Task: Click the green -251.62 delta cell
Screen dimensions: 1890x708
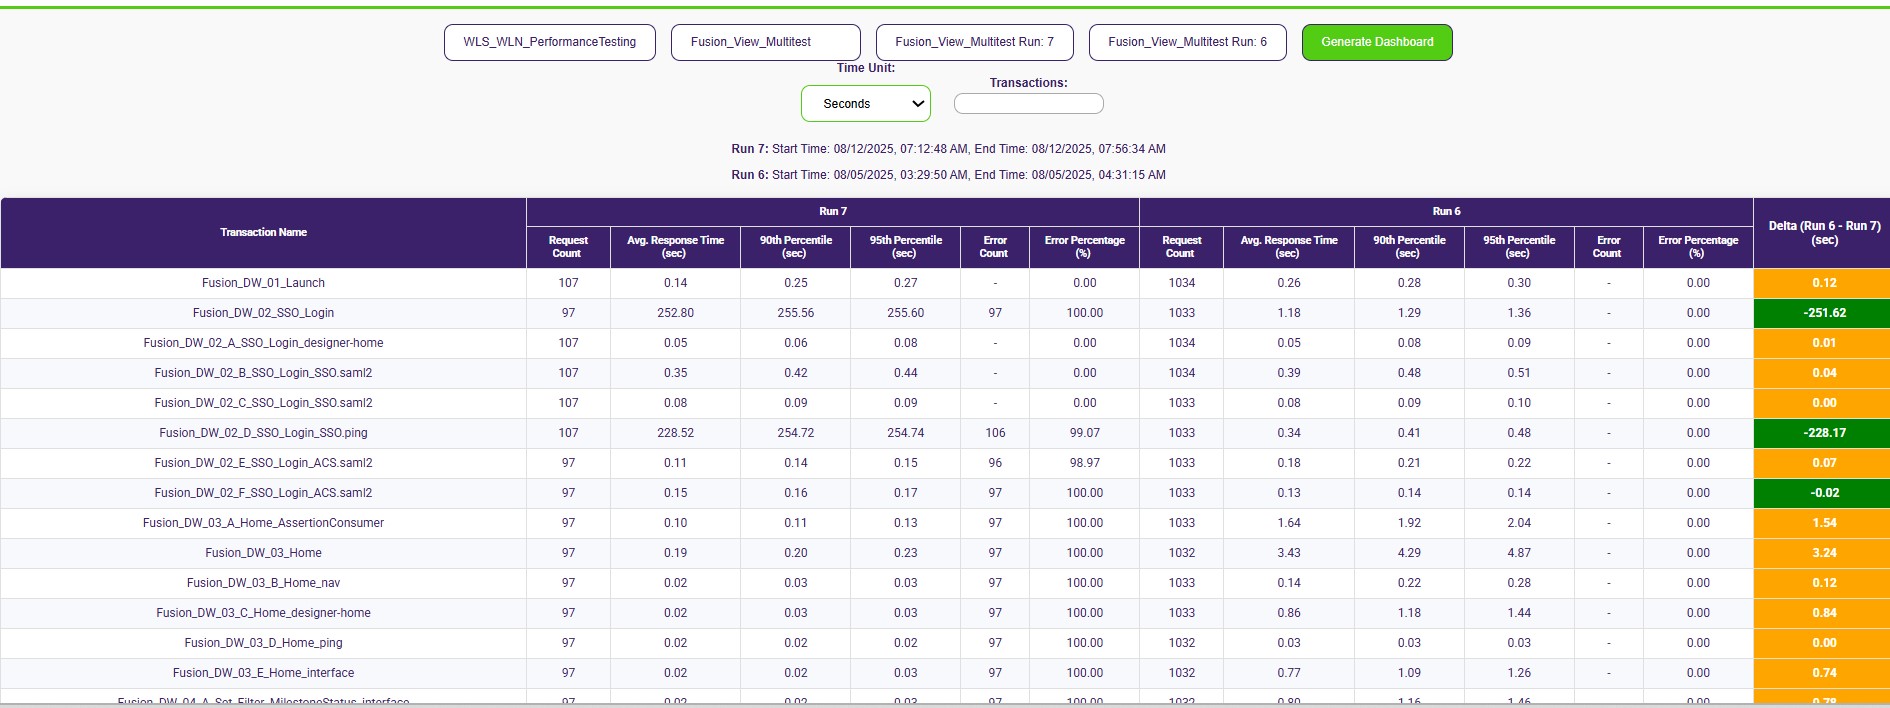Action: (x=1823, y=313)
